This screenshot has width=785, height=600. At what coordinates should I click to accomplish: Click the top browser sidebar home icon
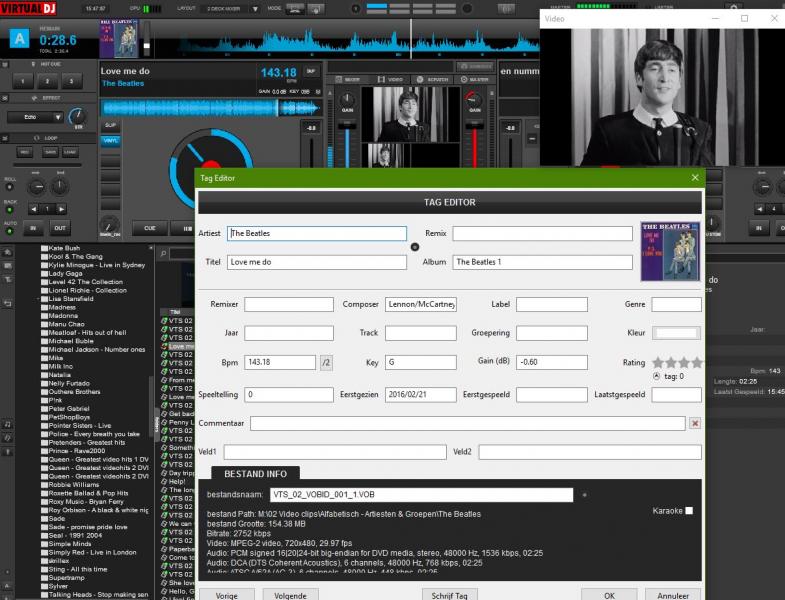[8, 252]
